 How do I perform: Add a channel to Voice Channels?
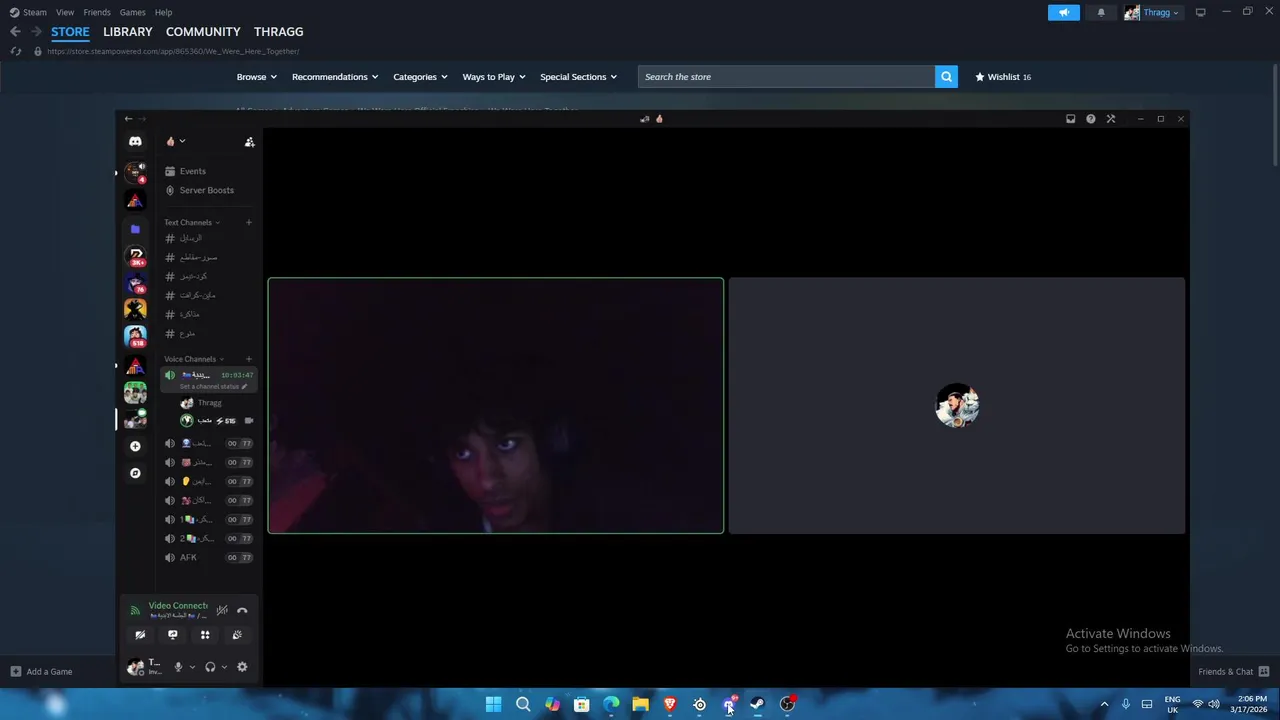point(248,359)
